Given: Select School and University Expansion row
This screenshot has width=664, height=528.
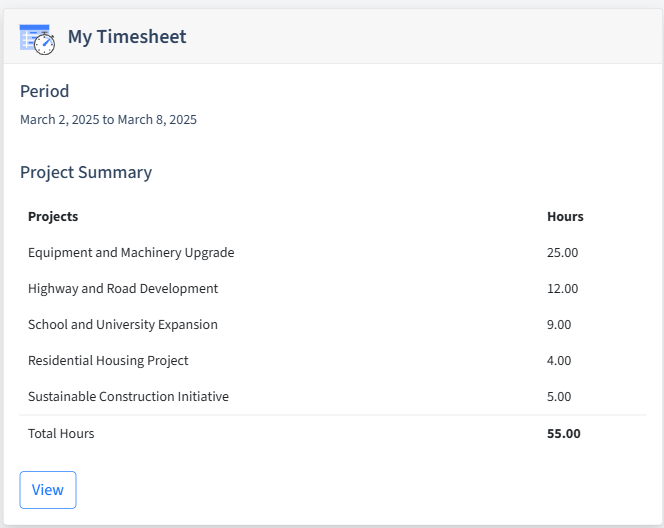Looking at the screenshot, I should click(333, 324).
